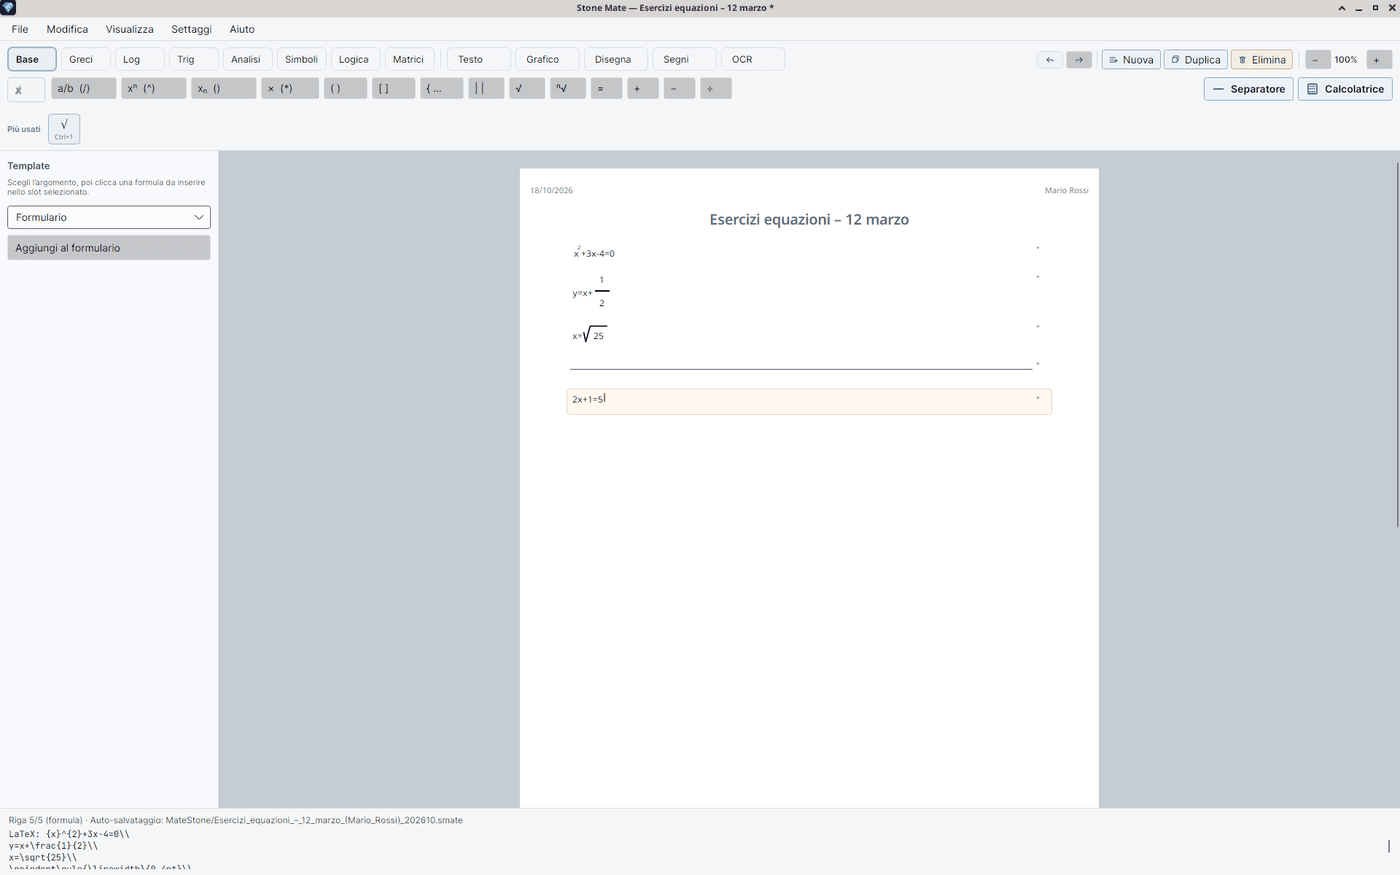Insert a fraction with the a/b button
1400x875 pixels.
[84, 89]
